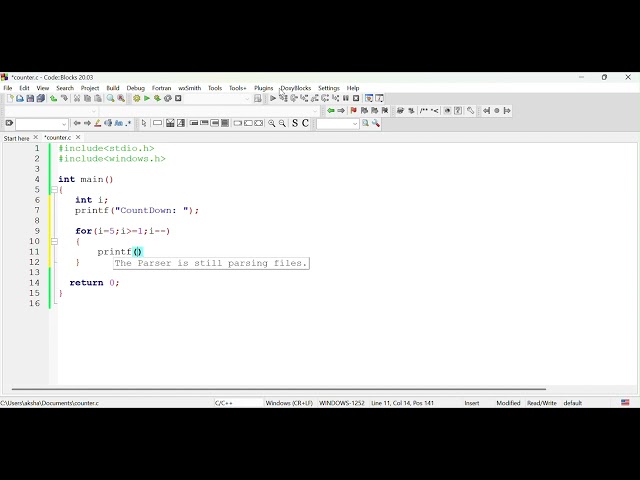Open the Settings menu
This screenshot has height=480, width=640.
329,88
